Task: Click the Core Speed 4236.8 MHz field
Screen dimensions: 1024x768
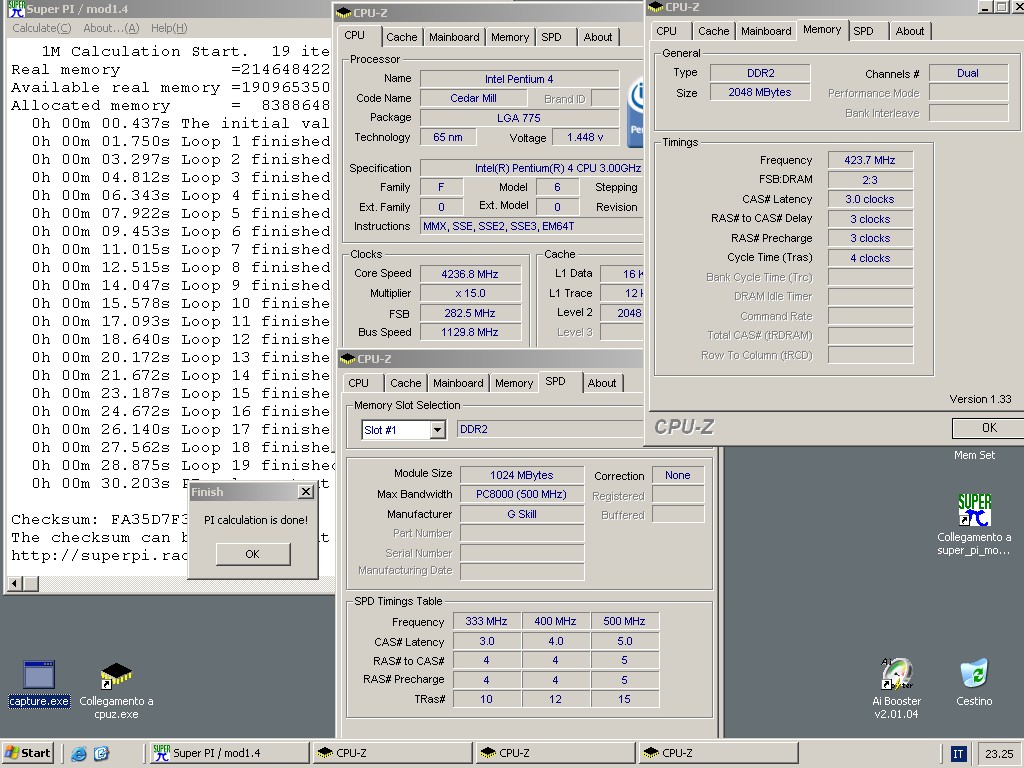Action: pos(470,274)
